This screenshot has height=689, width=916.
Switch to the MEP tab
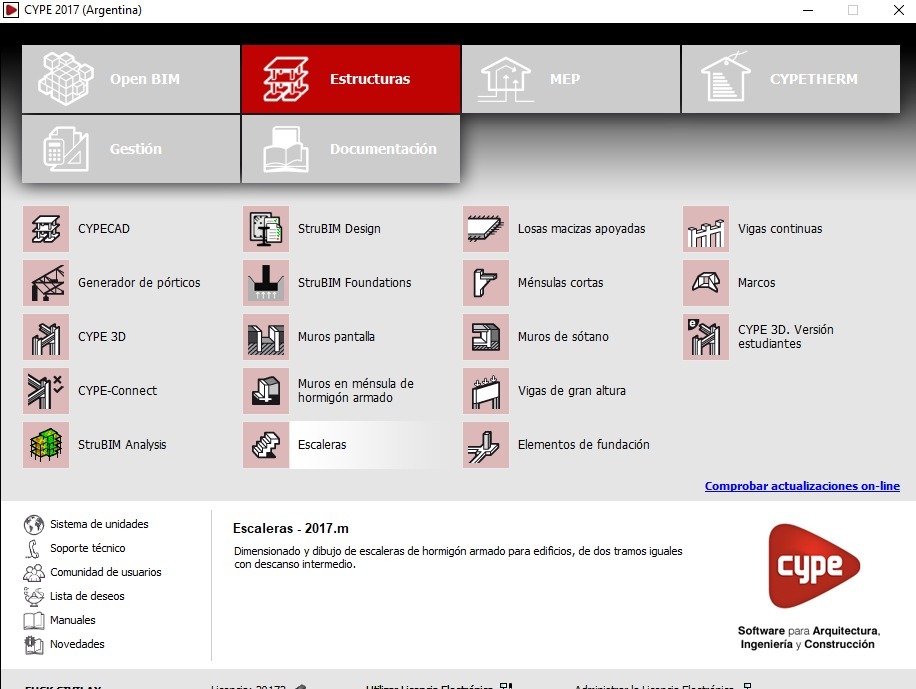570,79
